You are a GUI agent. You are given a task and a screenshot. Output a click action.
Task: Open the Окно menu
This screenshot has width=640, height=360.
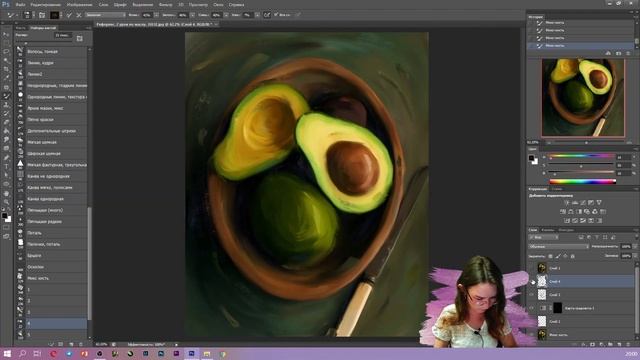218,4
